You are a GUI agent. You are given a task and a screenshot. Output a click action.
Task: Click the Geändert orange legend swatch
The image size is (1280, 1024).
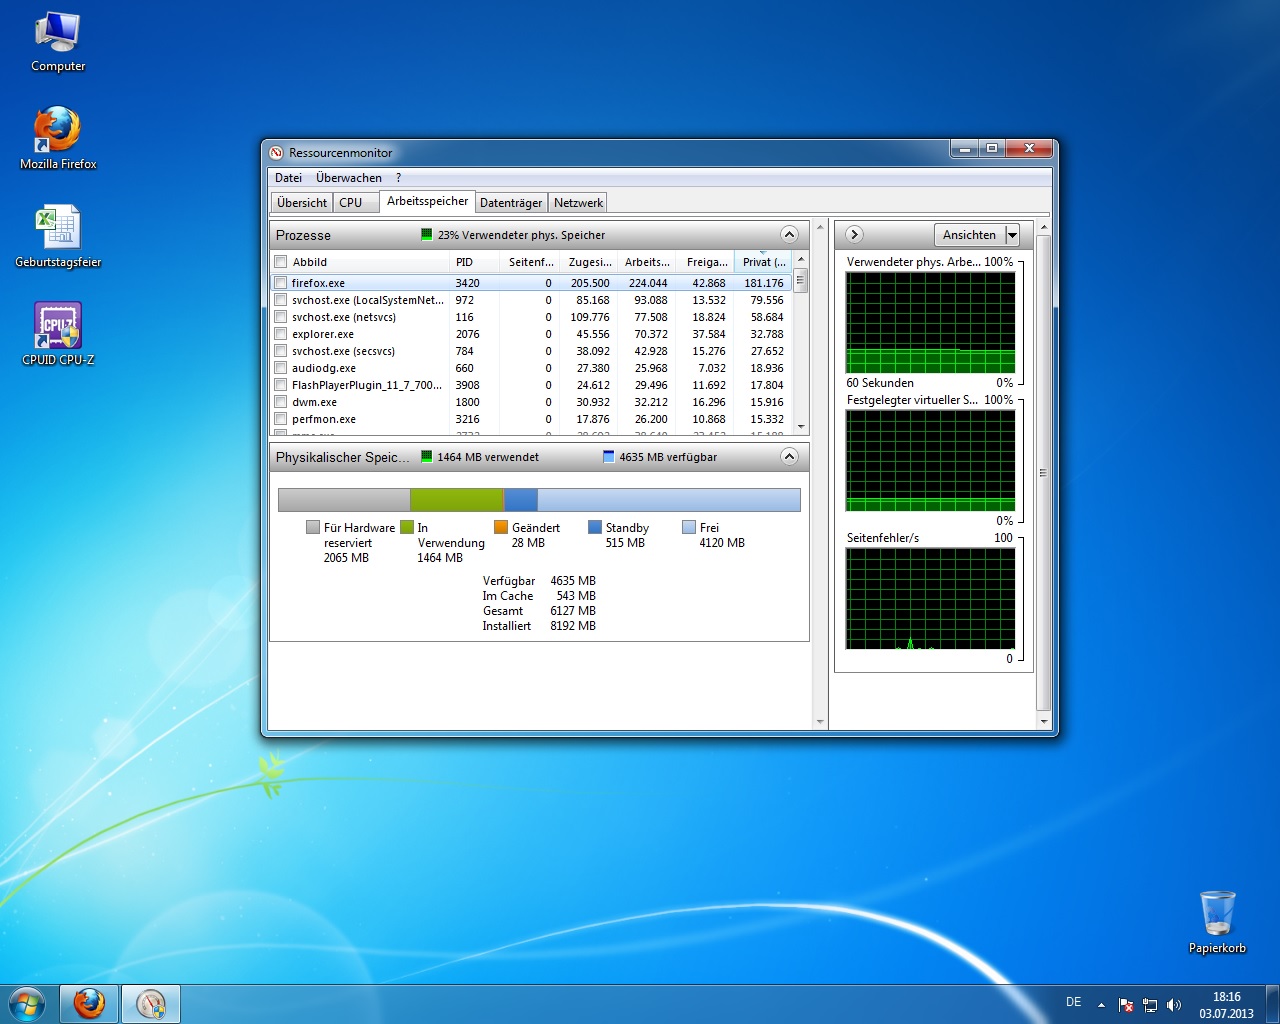tap(501, 527)
